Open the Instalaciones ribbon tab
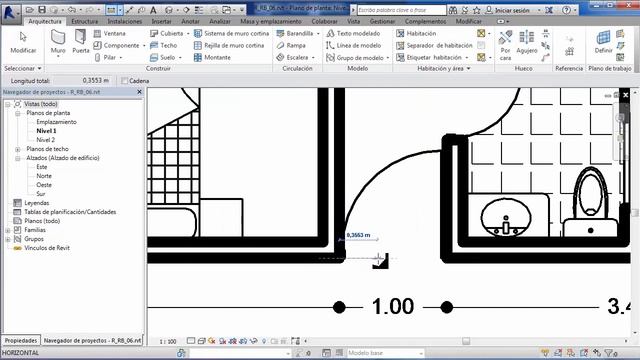The image size is (640, 360). [x=125, y=21]
